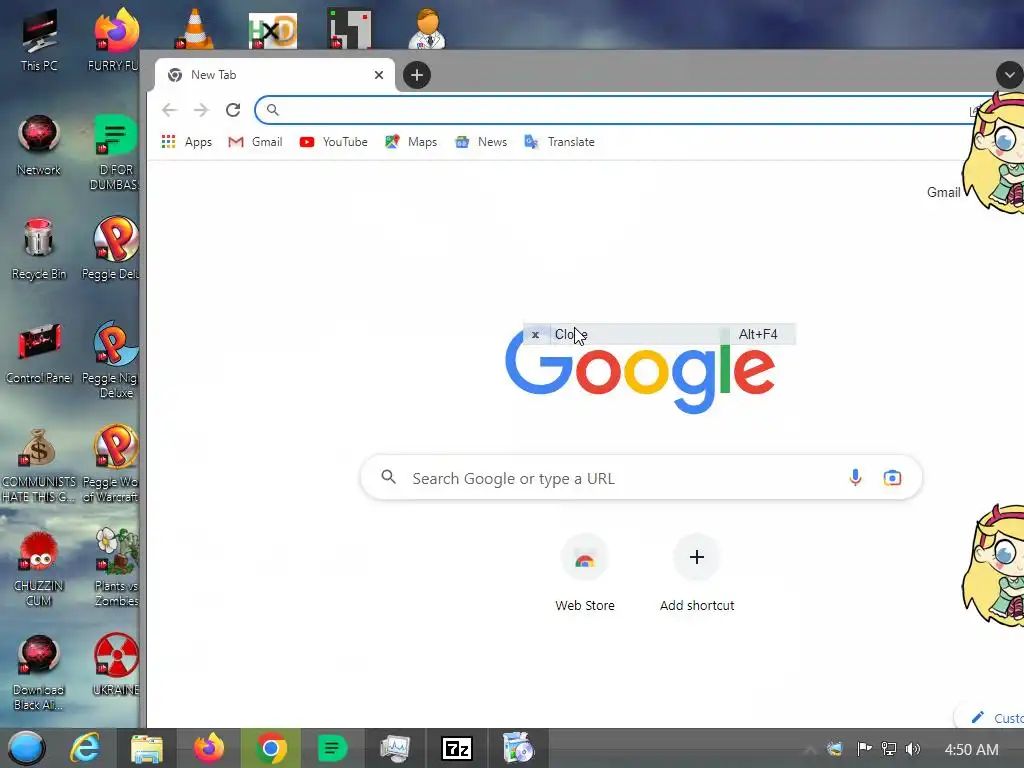Click the Add shortcut plus tile
The height and width of the screenshot is (768, 1024).
coord(697,573)
